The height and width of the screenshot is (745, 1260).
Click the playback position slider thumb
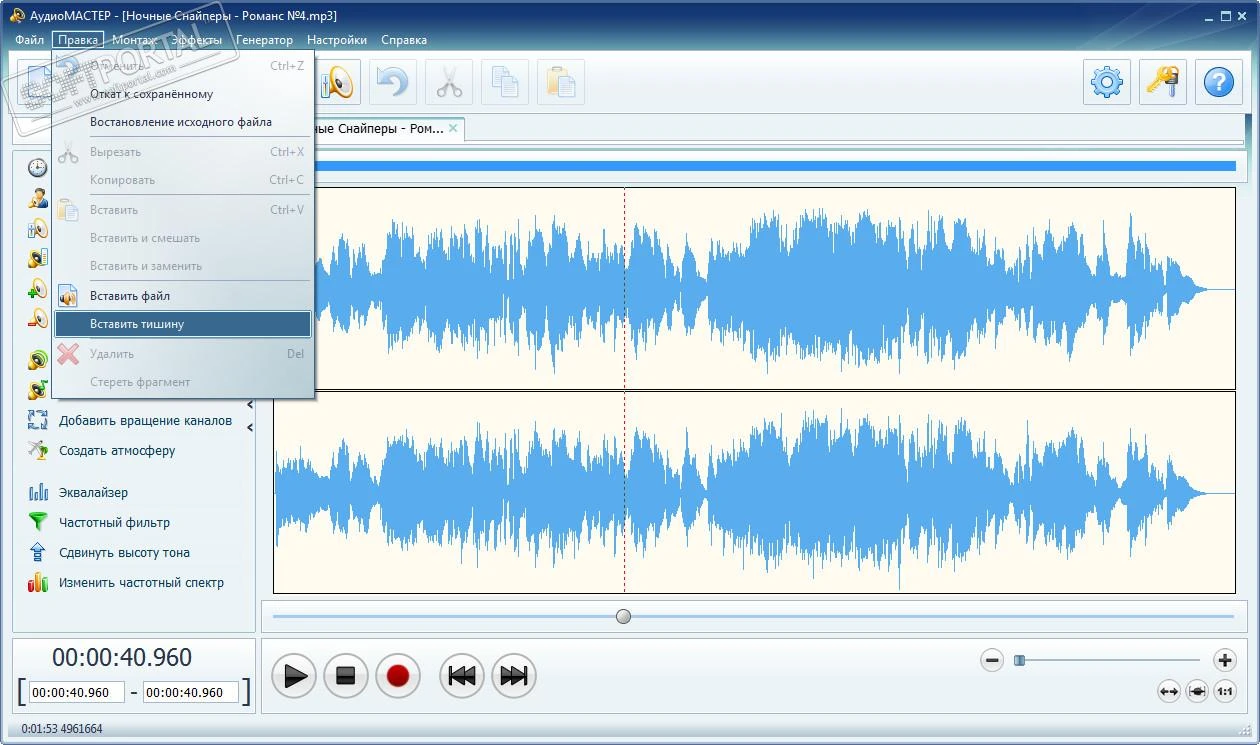[x=624, y=616]
